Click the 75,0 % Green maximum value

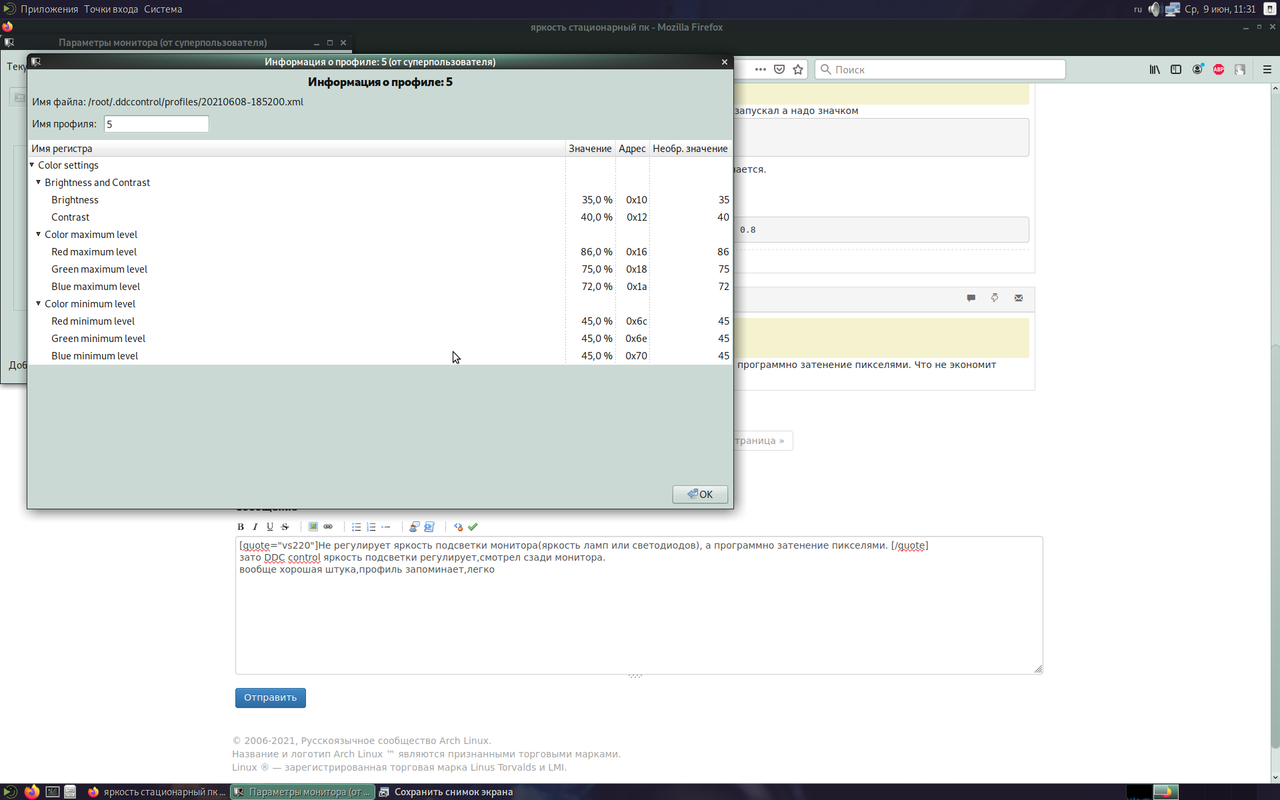point(597,269)
